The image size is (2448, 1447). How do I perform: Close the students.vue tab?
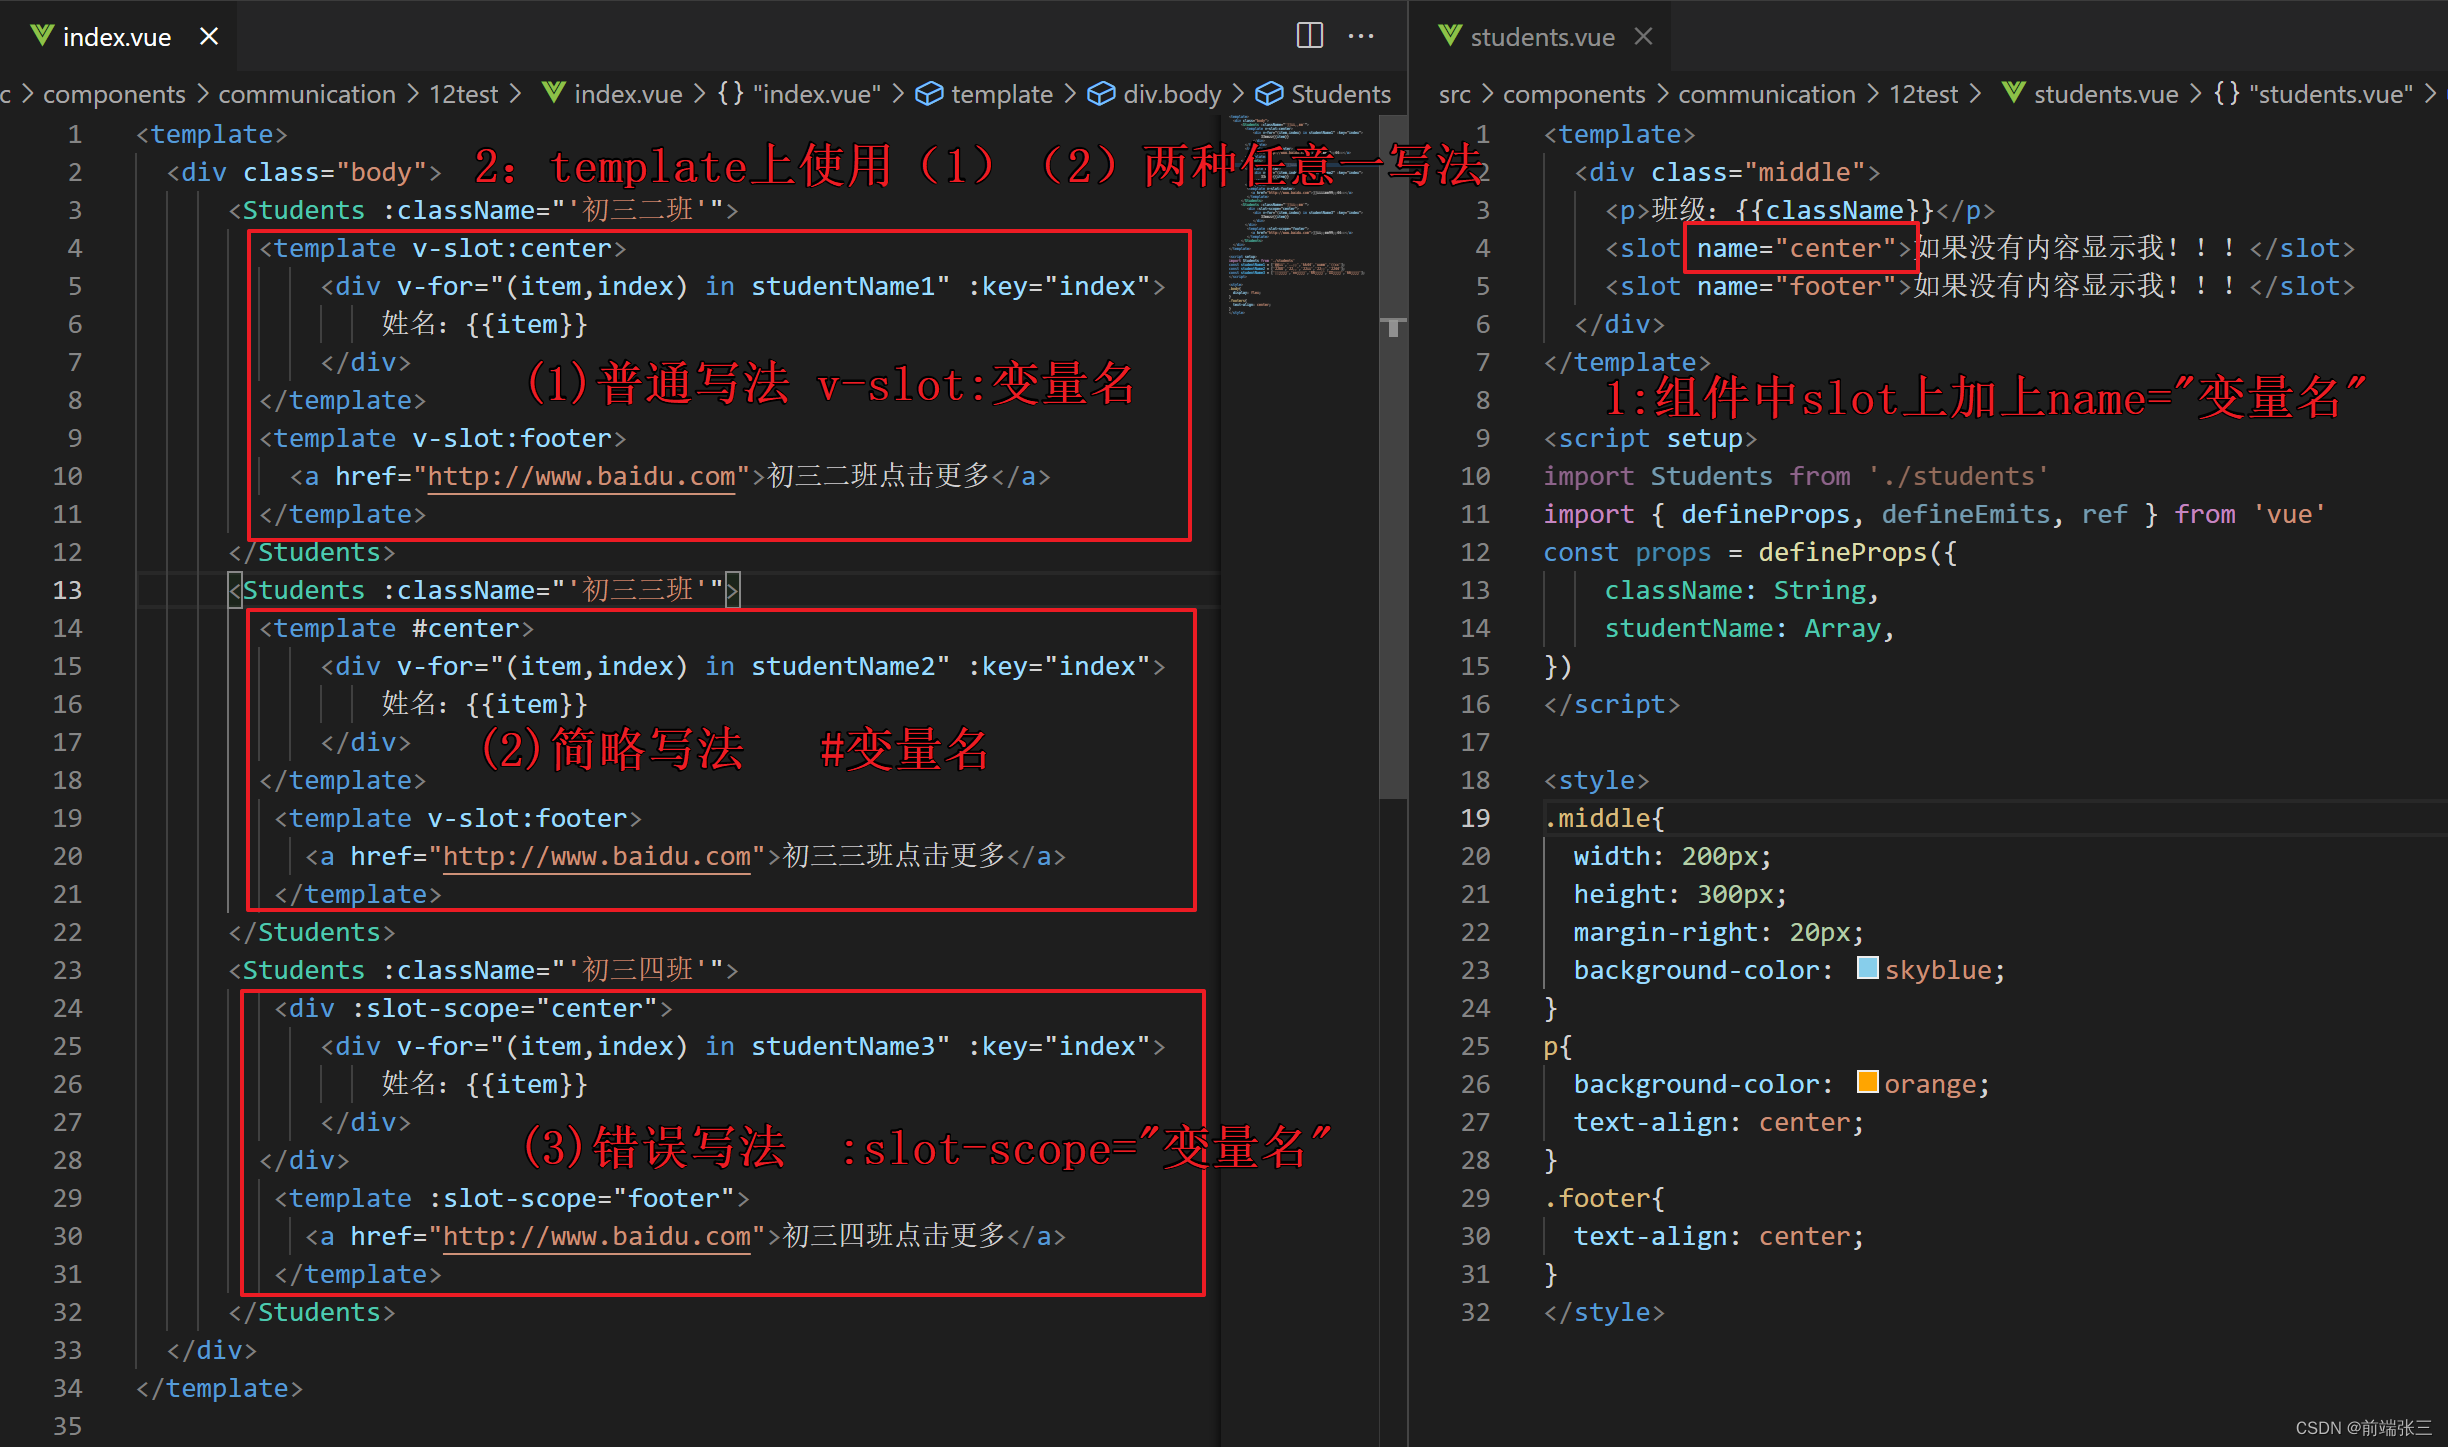click(1643, 36)
